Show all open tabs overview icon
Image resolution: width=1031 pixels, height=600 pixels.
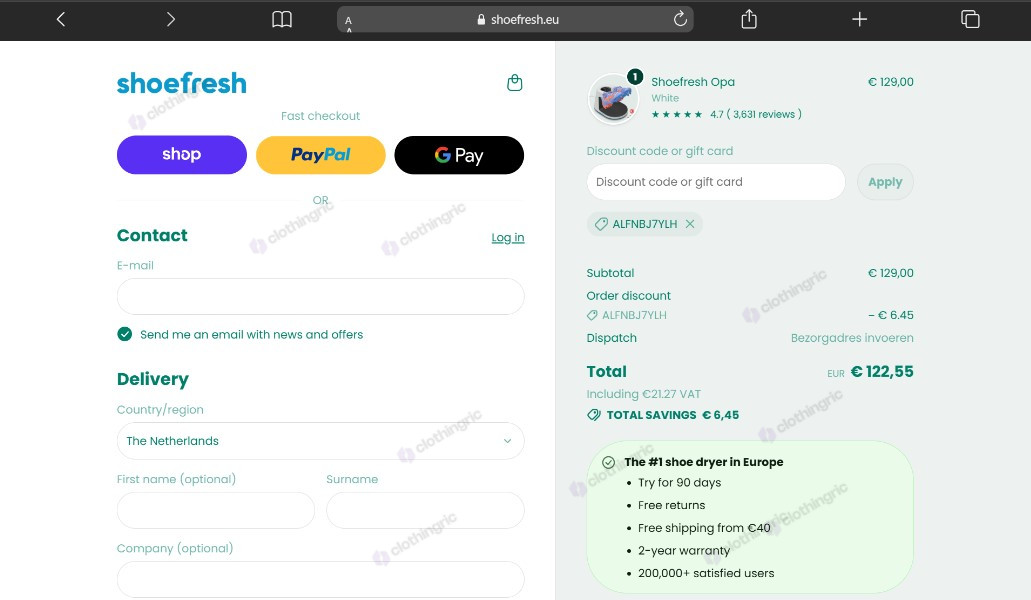tap(970, 19)
